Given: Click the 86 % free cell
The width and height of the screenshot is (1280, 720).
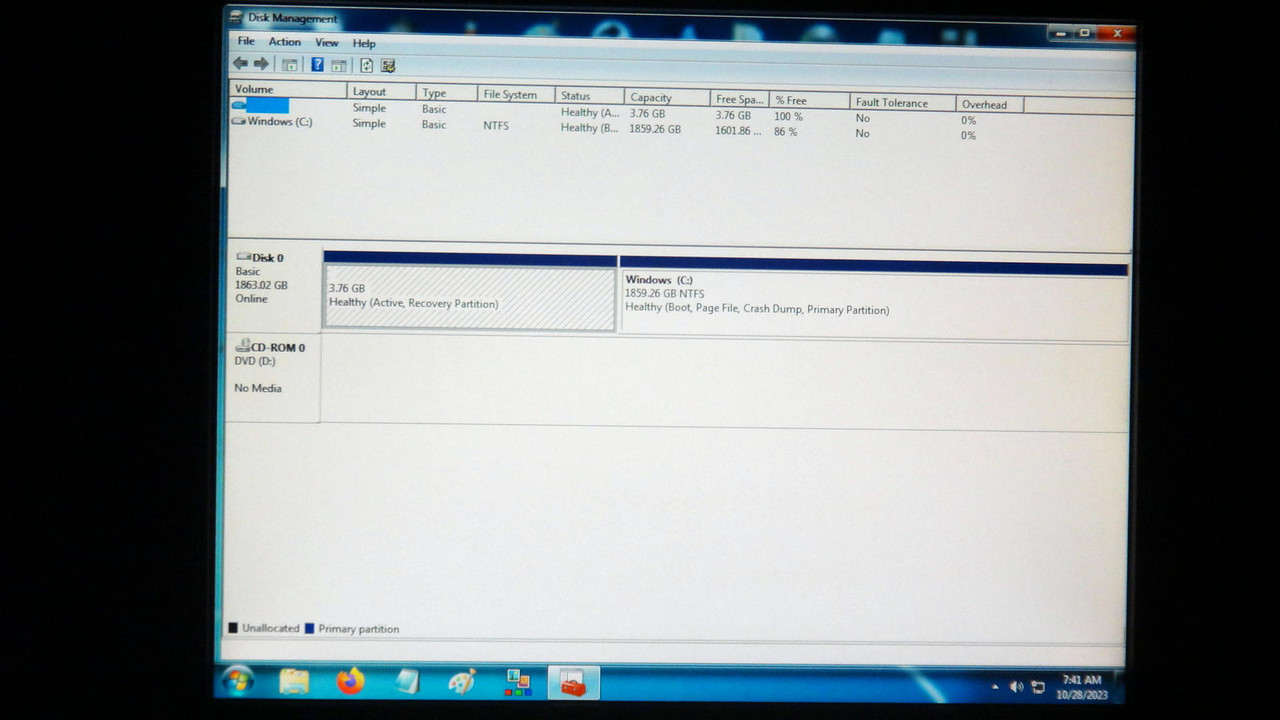Looking at the screenshot, I should [785, 132].
